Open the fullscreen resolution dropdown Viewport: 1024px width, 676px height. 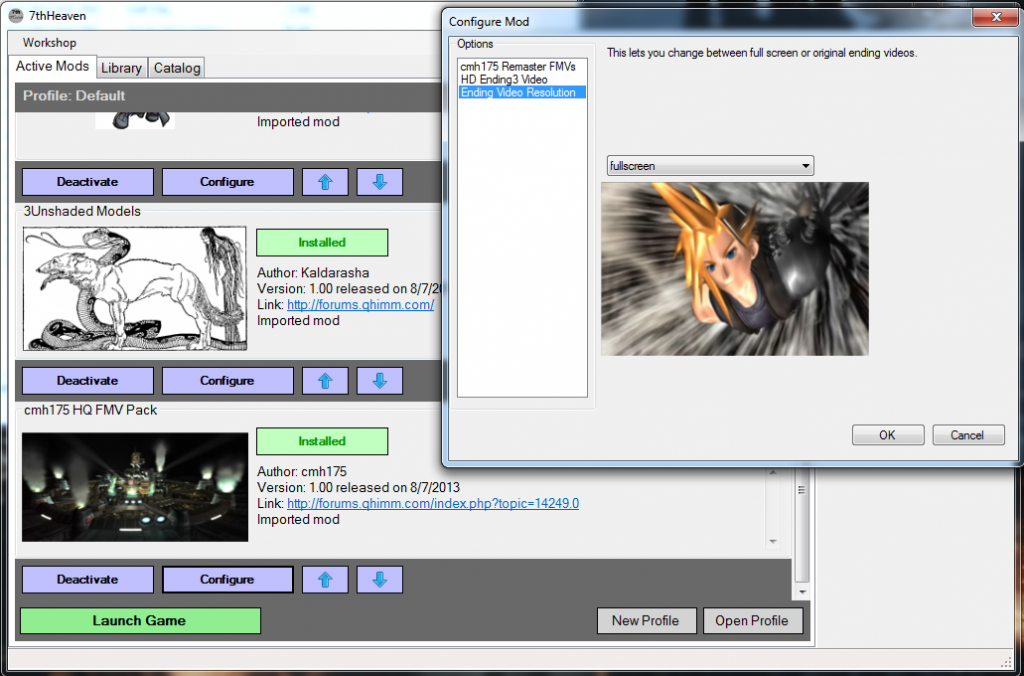710,166
